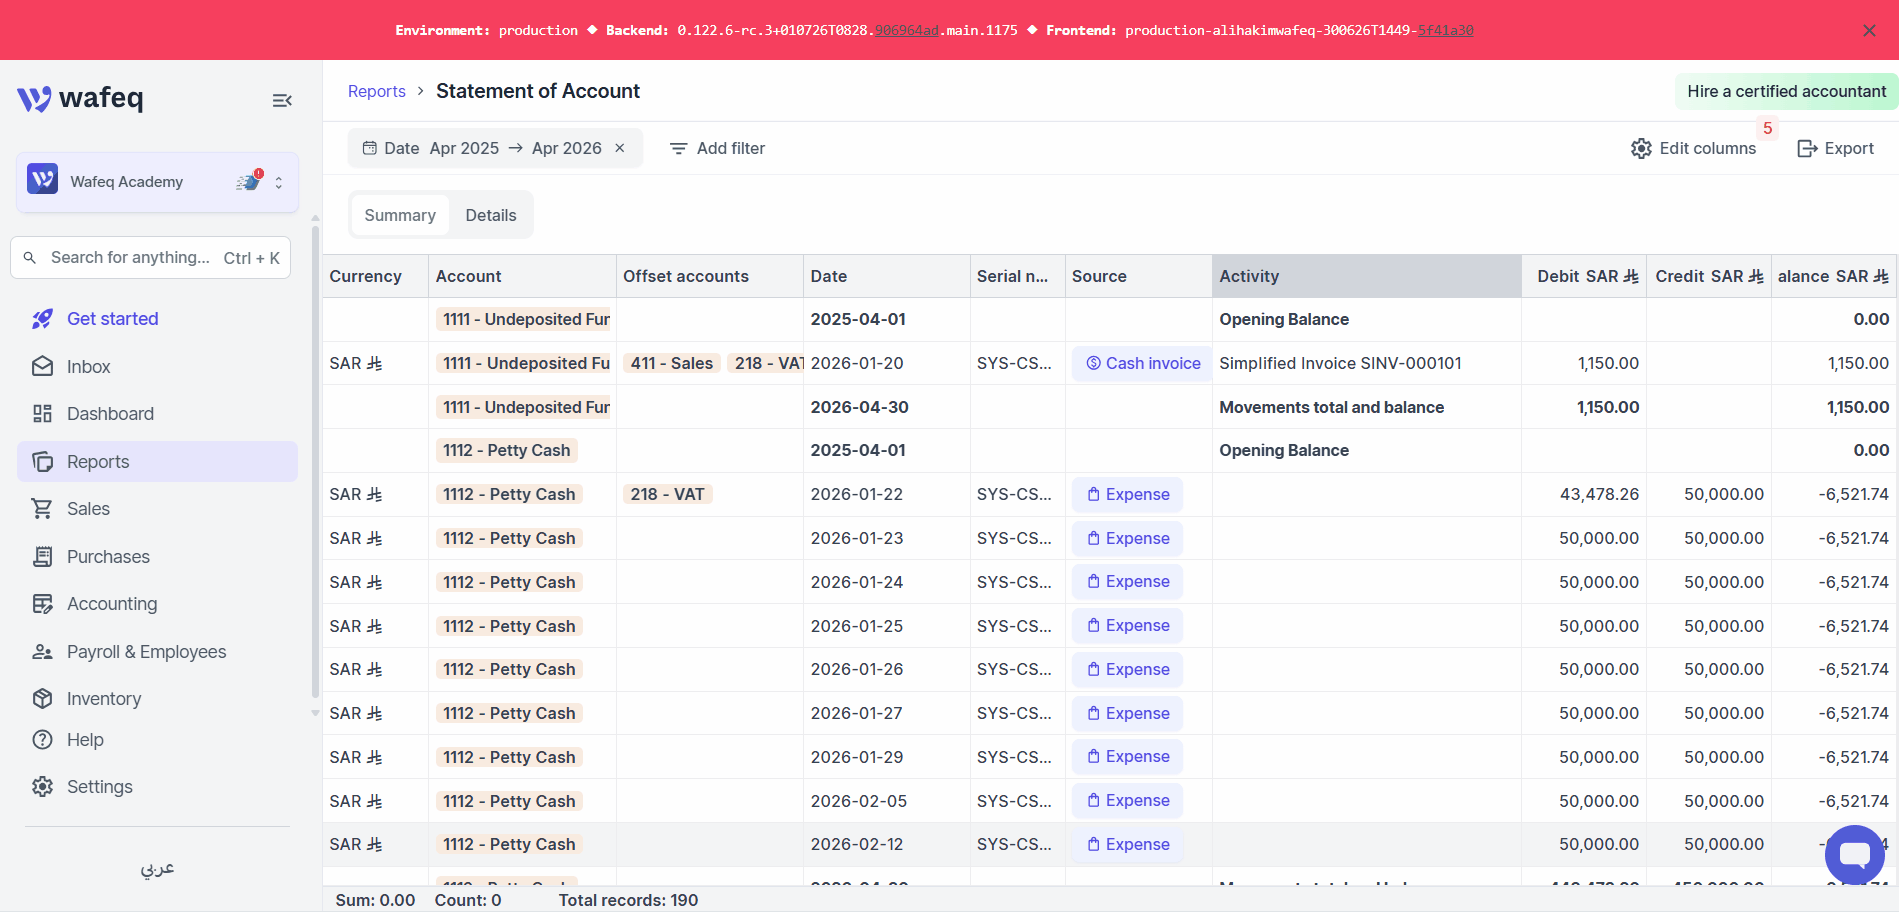Click the Export arrow icon
The height and width of the screenshot is (912, 1899).
[x=1807, y=149]
